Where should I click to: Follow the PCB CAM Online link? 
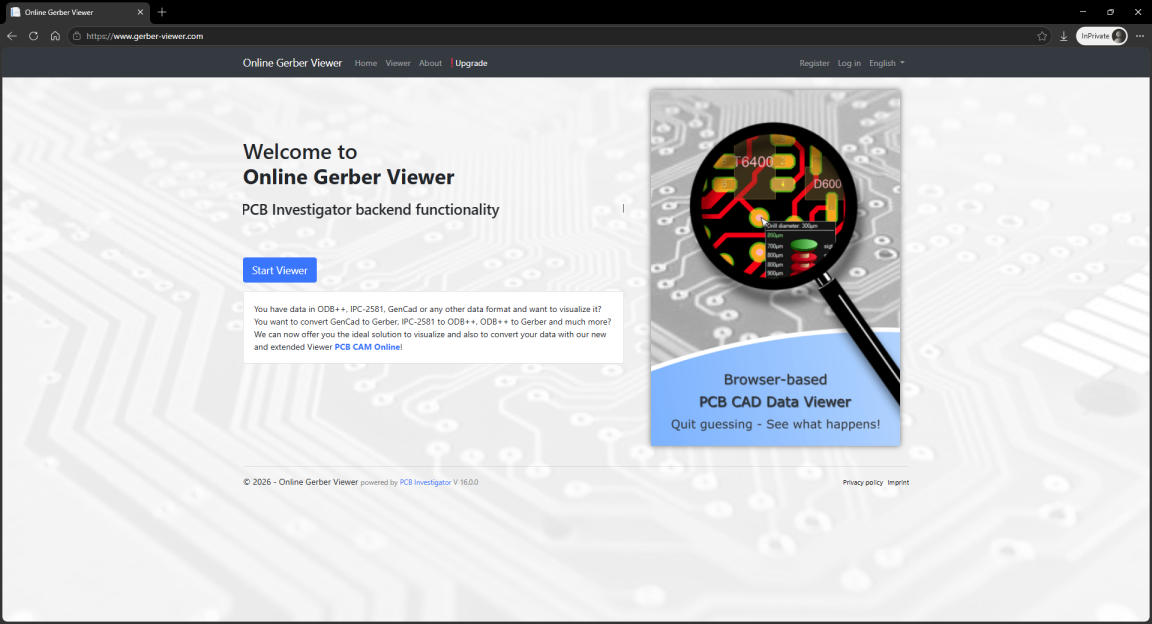(x=368, y=347)
